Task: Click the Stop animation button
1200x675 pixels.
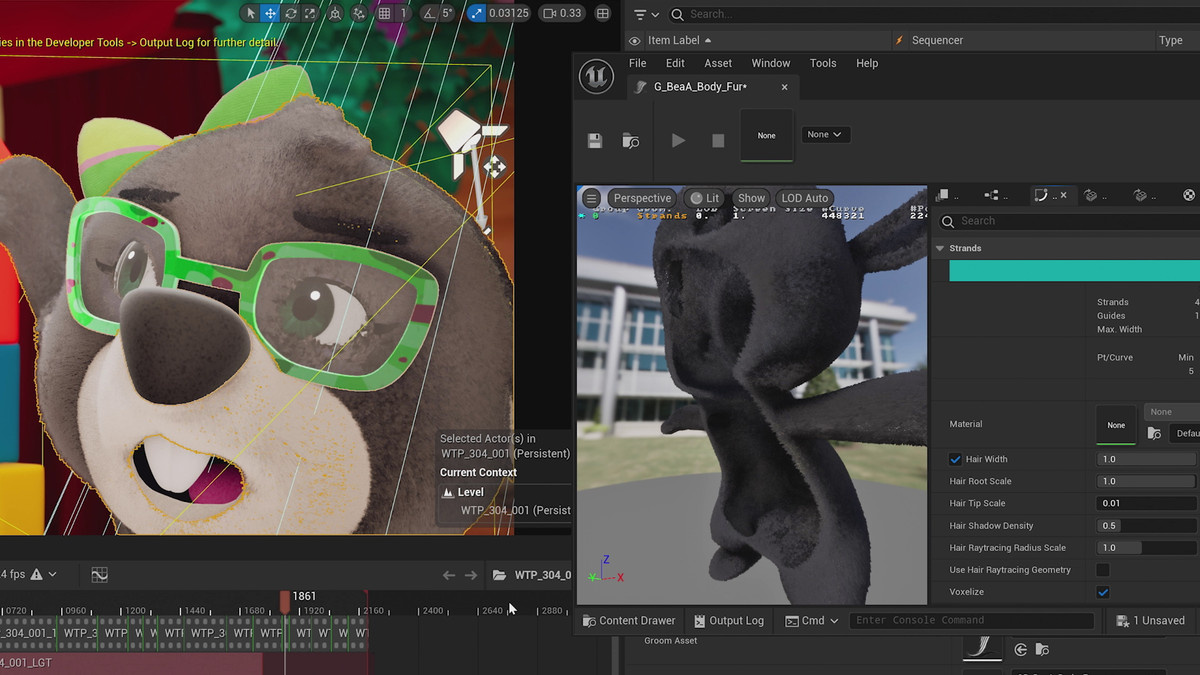Action: click(718, 141)
